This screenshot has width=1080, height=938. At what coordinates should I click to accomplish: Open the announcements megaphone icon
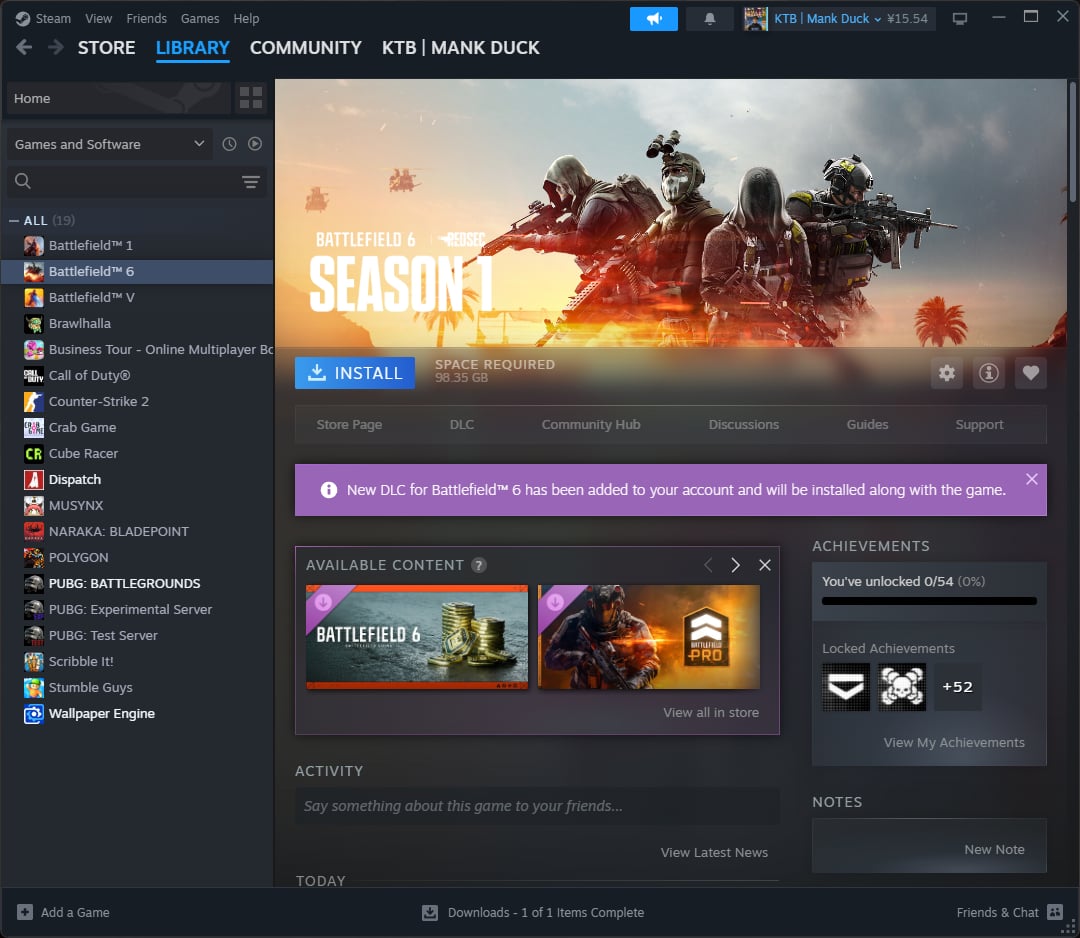point(654,19)
